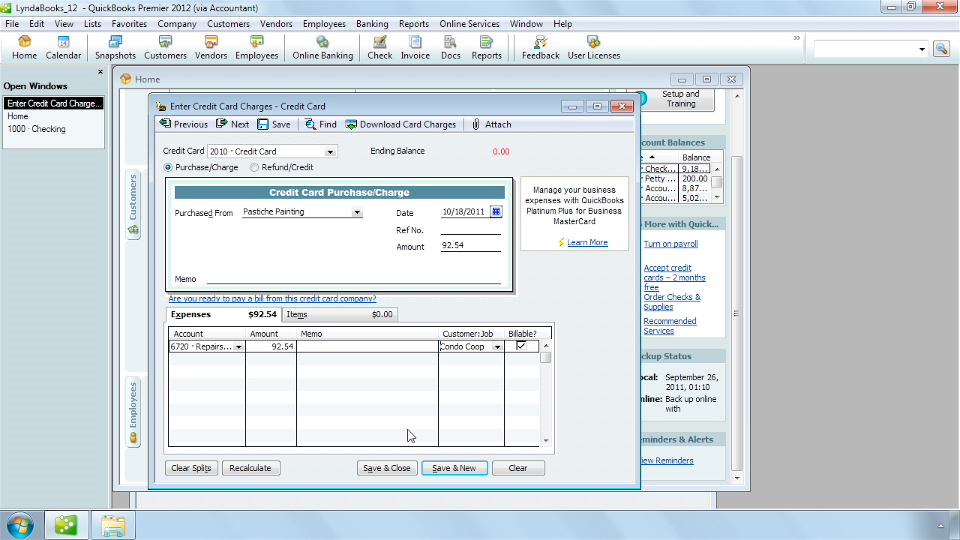Open the Help menu
Image resolution: width=960 pixels, height=540 pixels.
click(x=563, y=24)
